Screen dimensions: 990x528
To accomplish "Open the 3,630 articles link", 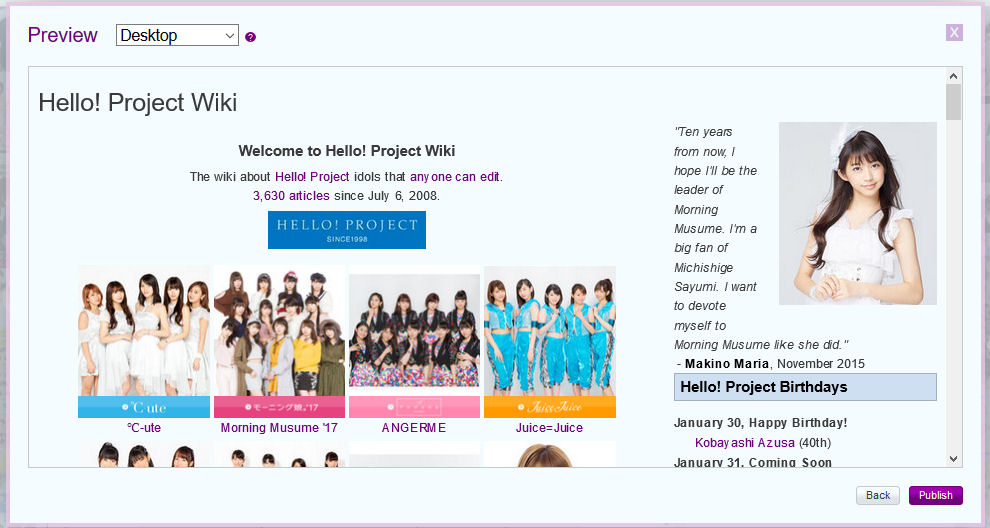I will [291, 196].
